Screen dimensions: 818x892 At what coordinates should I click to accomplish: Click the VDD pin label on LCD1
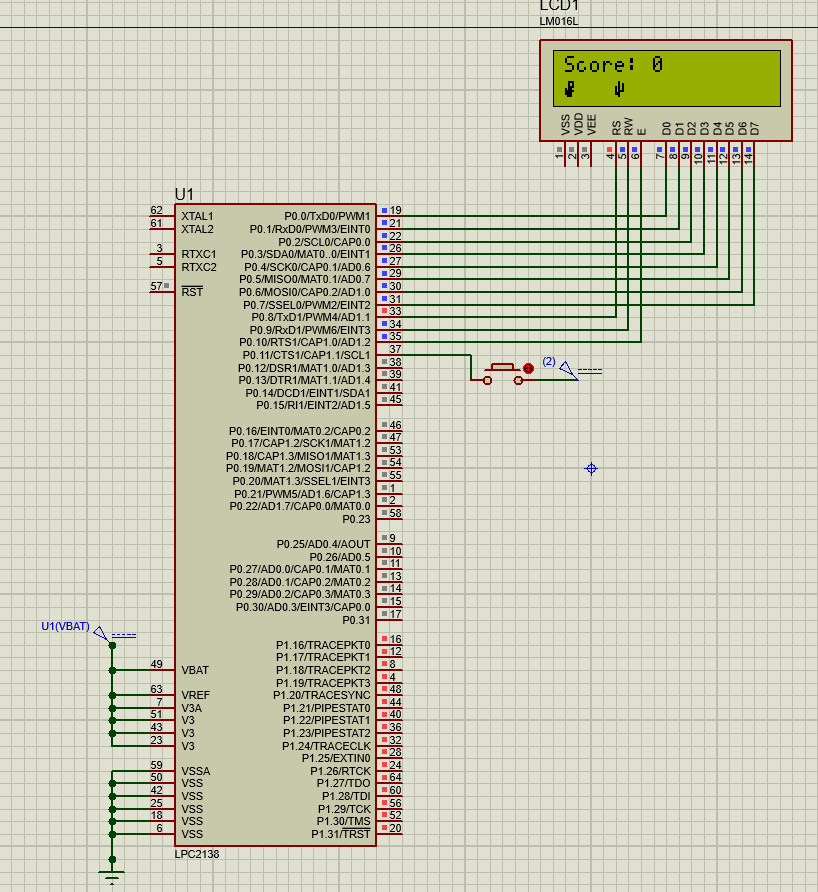pos(578,125)
